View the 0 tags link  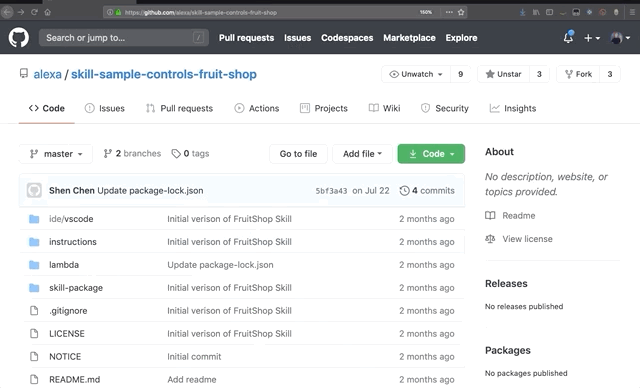tap(190, 154)
